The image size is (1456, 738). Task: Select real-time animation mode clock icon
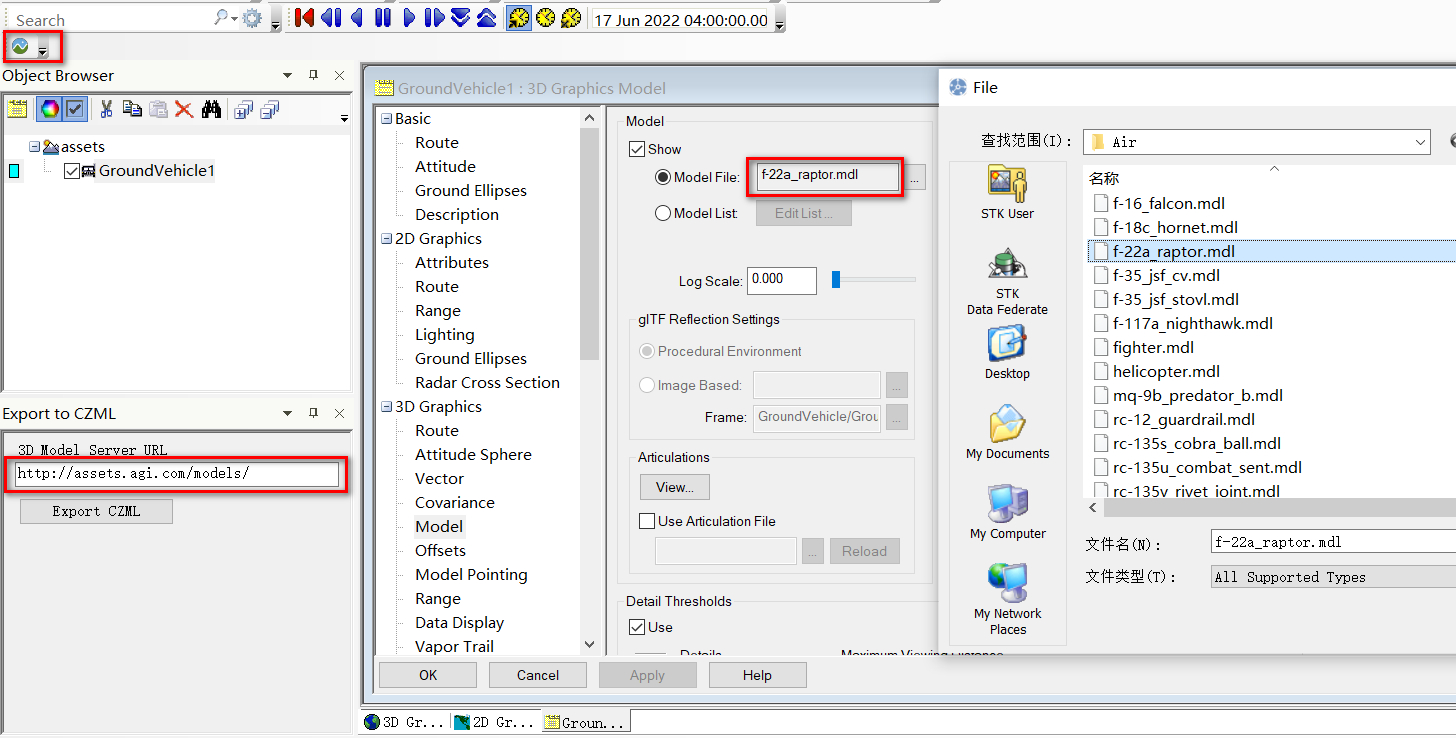[x=545, y=18]
